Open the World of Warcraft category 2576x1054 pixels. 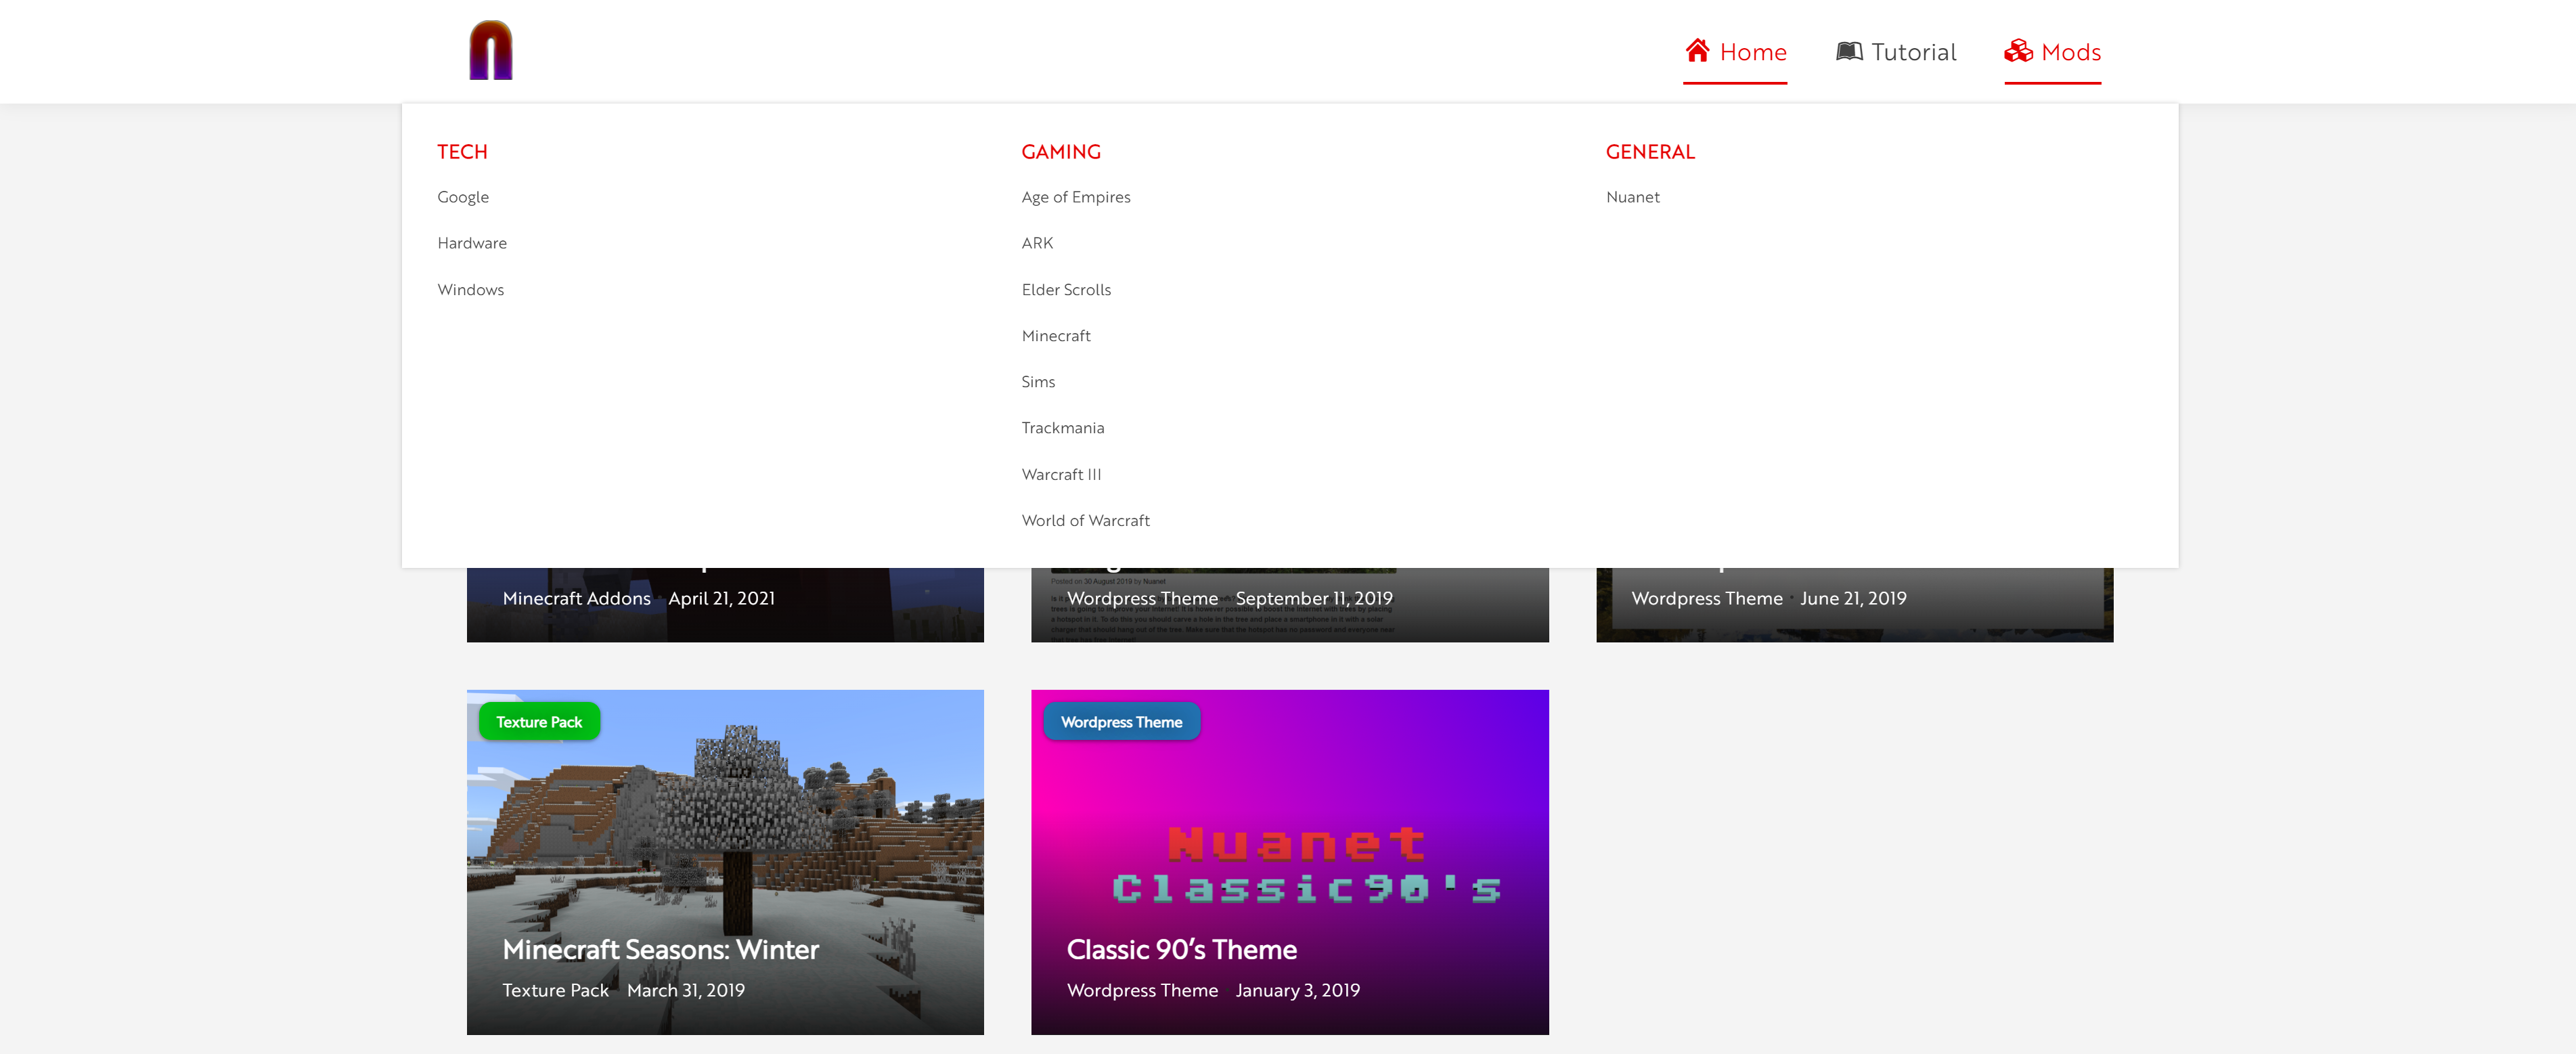tap(1085, 521)
